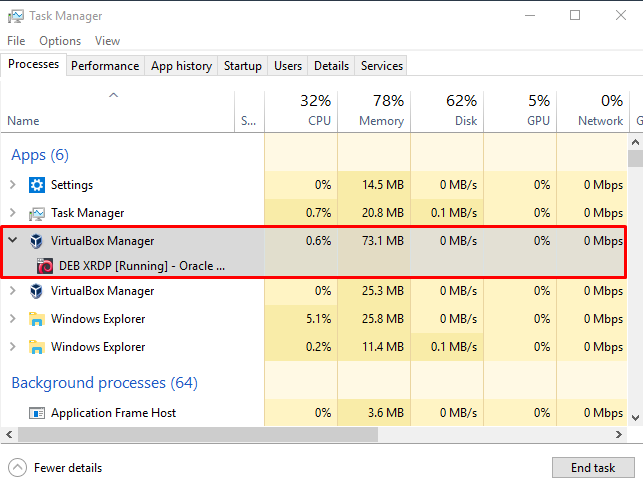Click the 73.1 MB memory value
Screen dimensions: 643x492
[x=383, y=241]
